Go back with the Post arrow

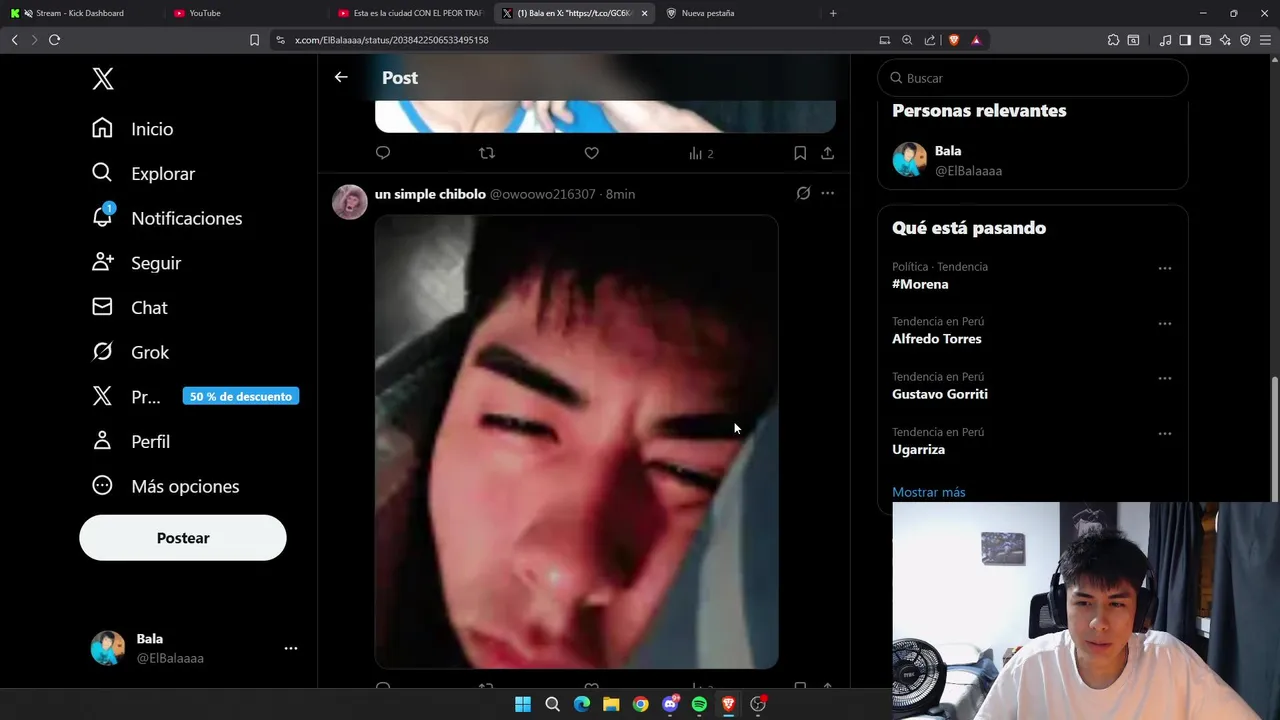[x=341, y=77]
